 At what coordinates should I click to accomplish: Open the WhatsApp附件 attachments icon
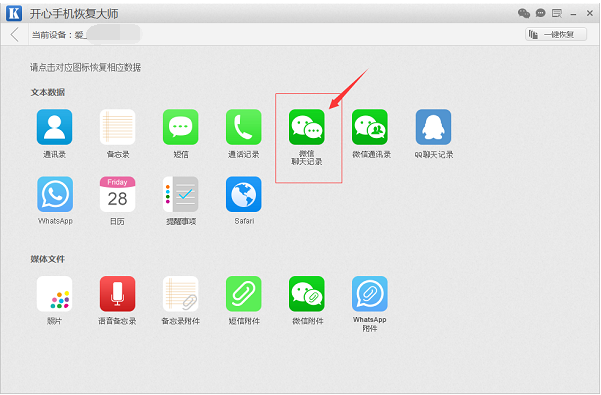coord(370,294)
